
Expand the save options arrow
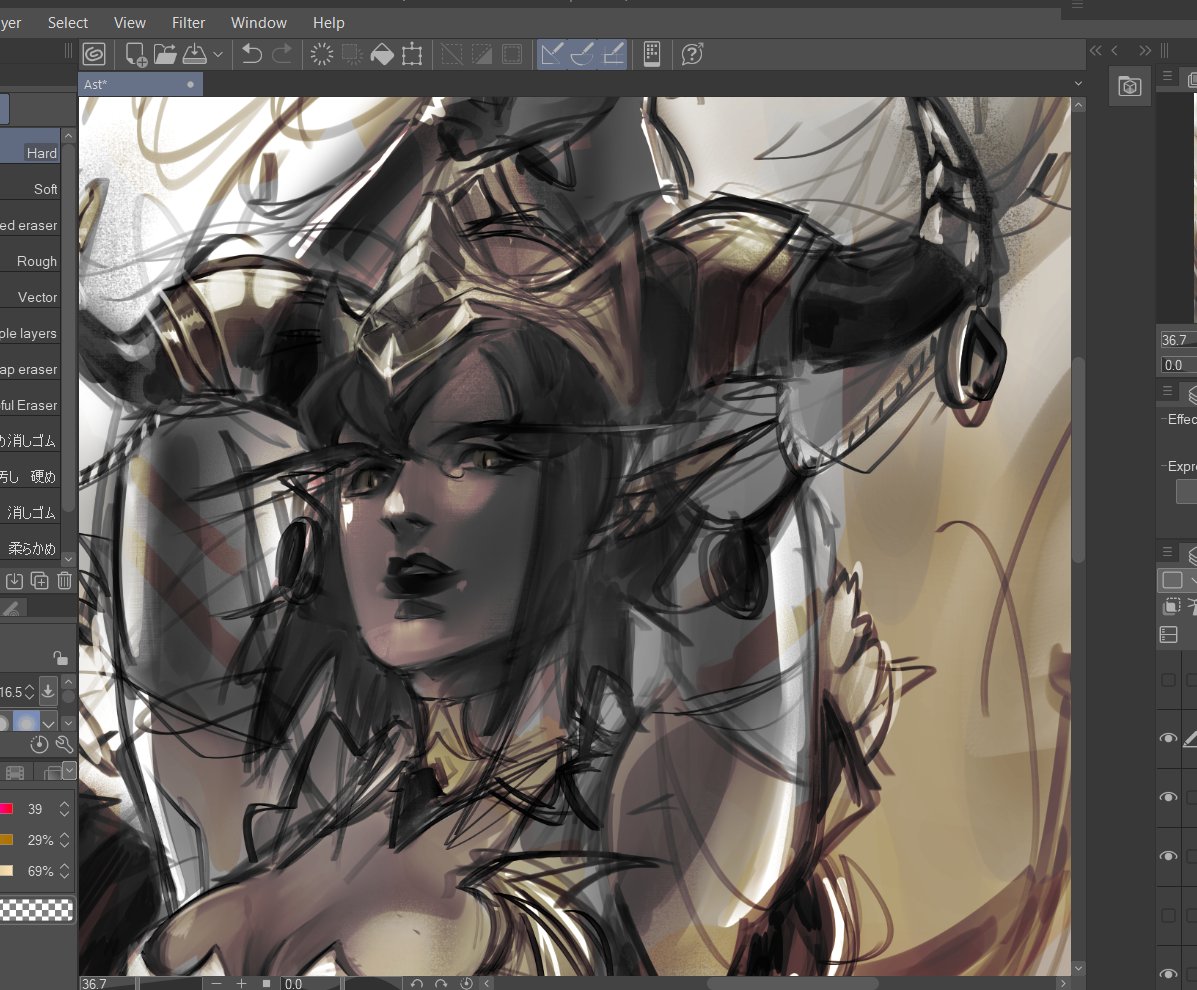(x=218, y=54)
